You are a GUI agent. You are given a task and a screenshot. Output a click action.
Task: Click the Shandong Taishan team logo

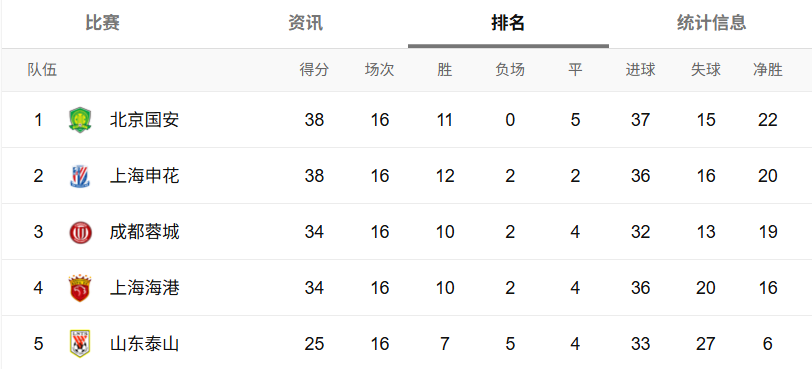tap(80, 344)
